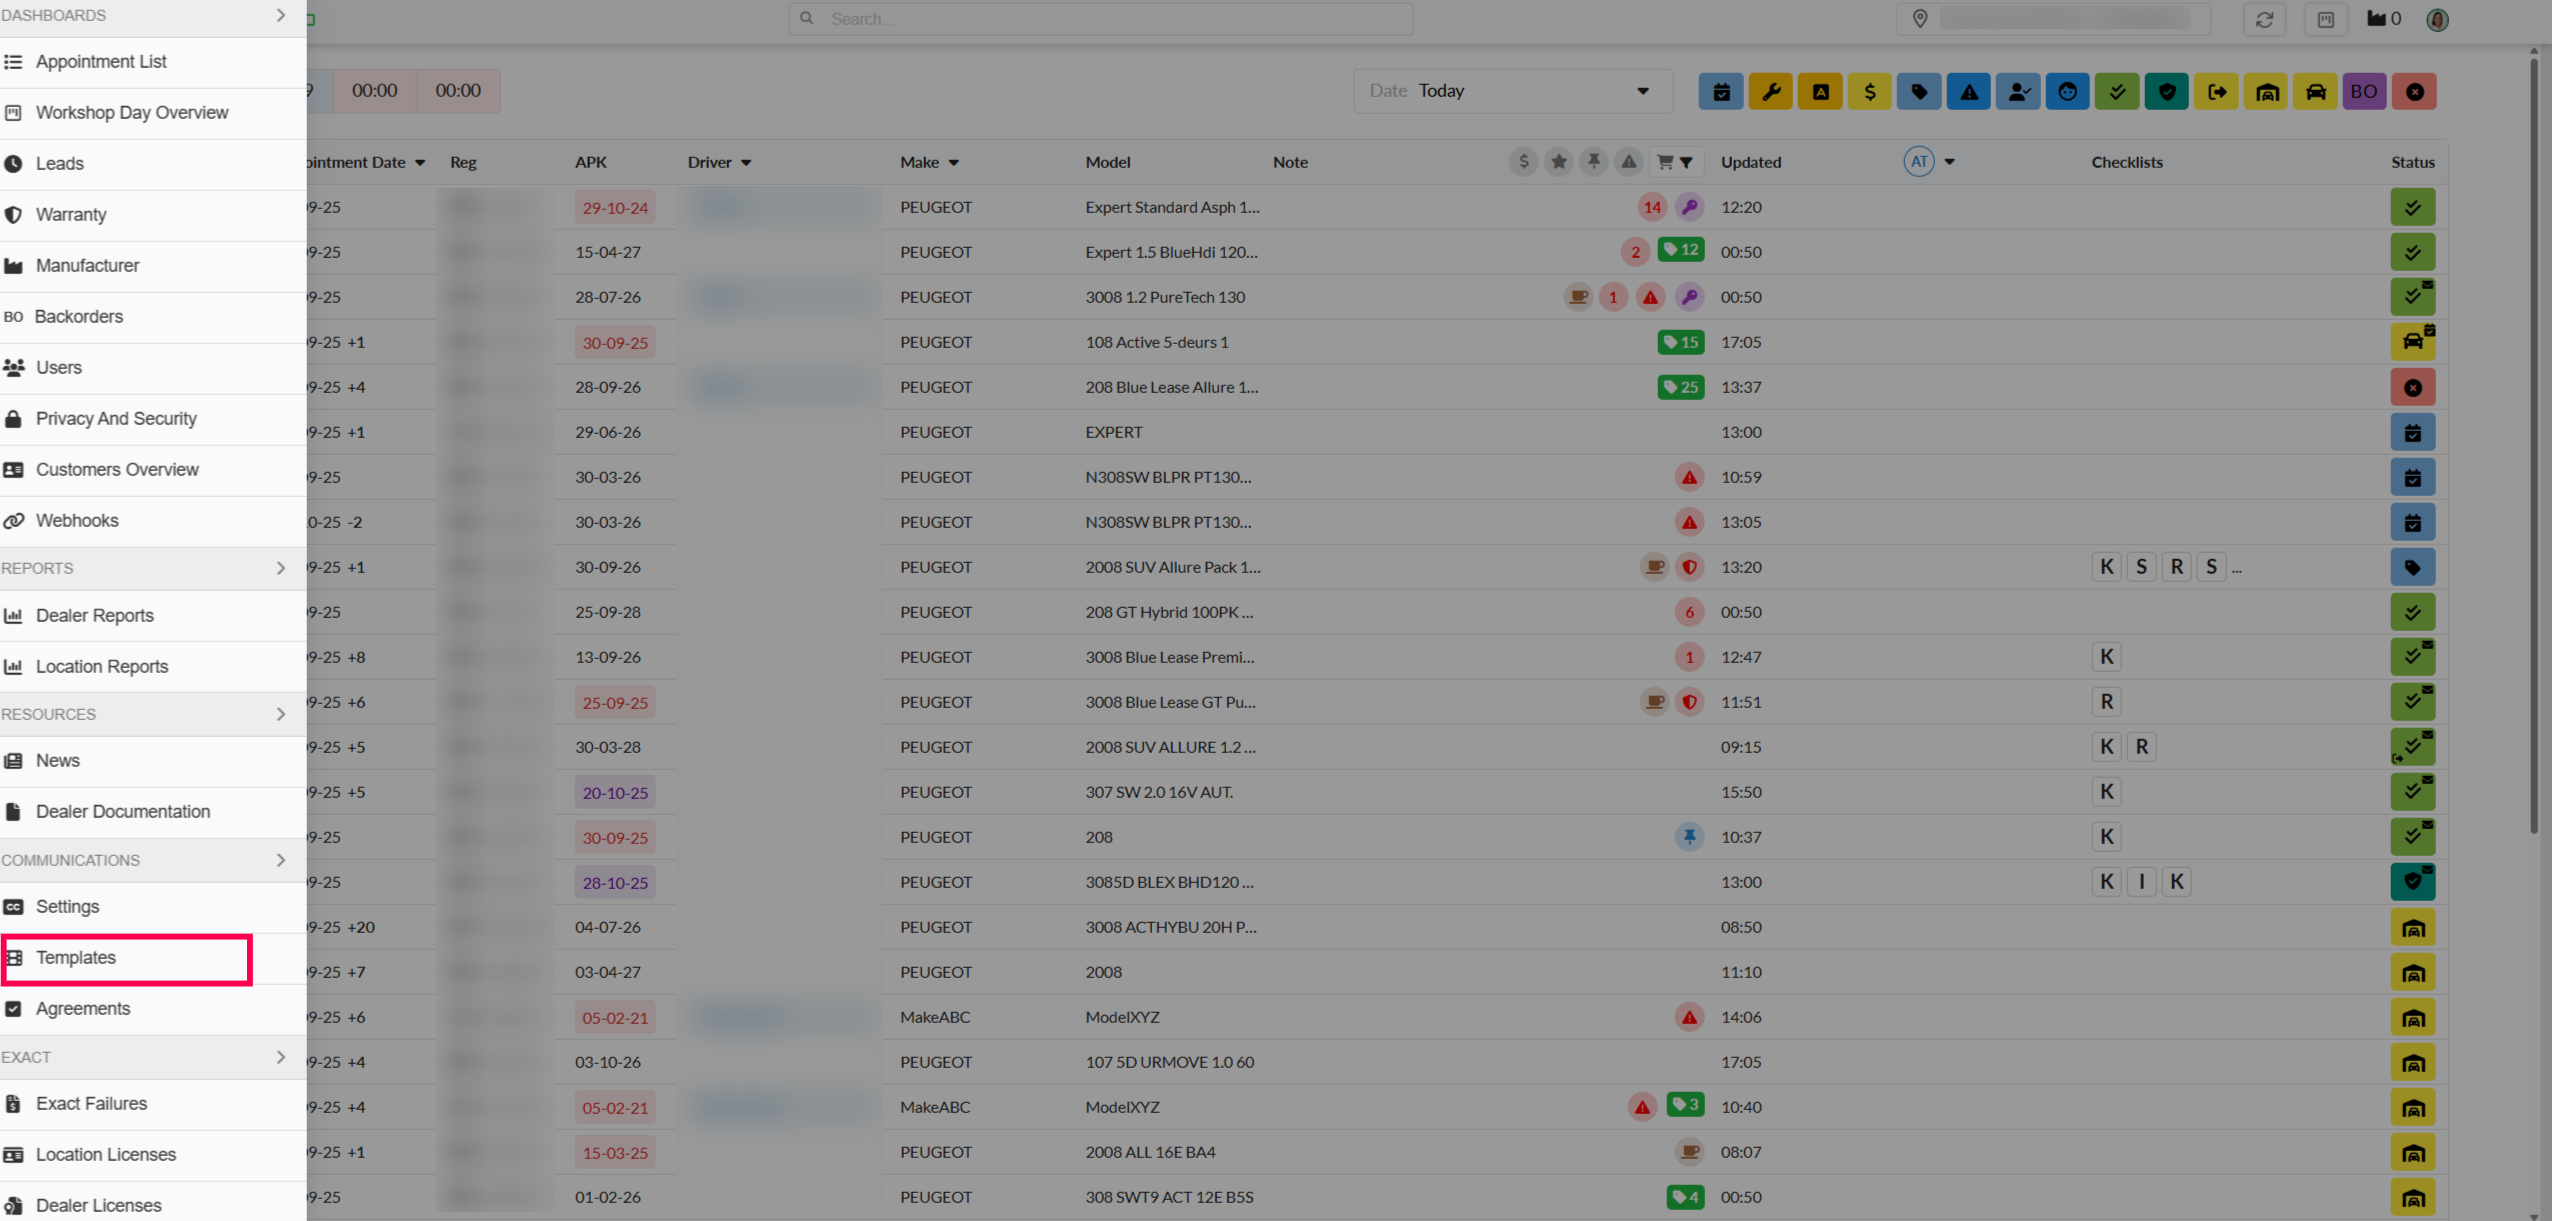Toggle the green double-check status filter
This screenshot has height=1221, width=2552.
(x=2117, y=92)
